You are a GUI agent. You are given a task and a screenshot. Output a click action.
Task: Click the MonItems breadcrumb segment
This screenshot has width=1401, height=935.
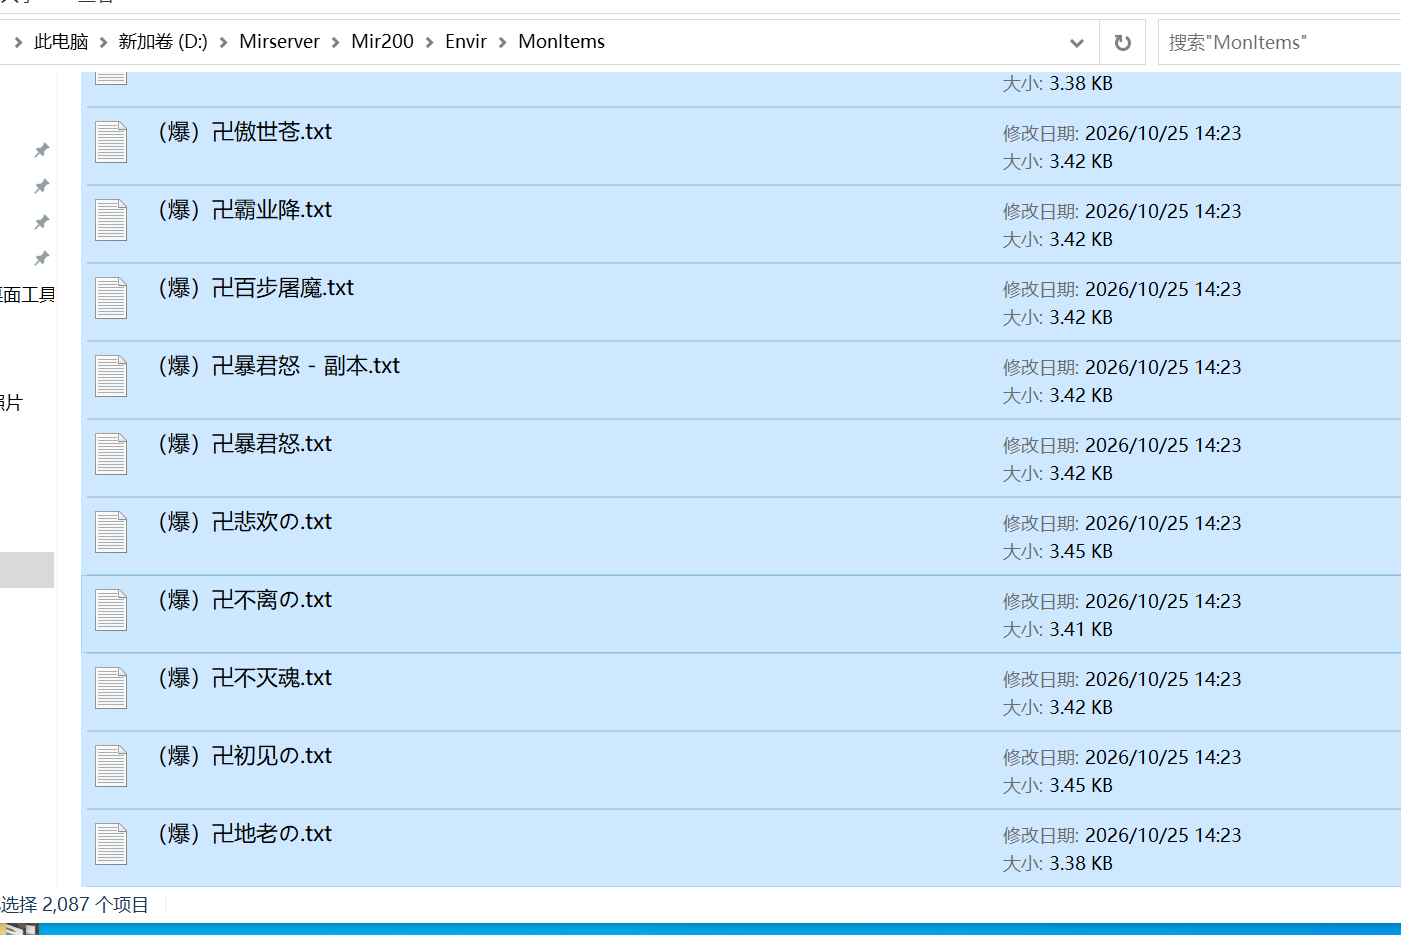point(562,42)
